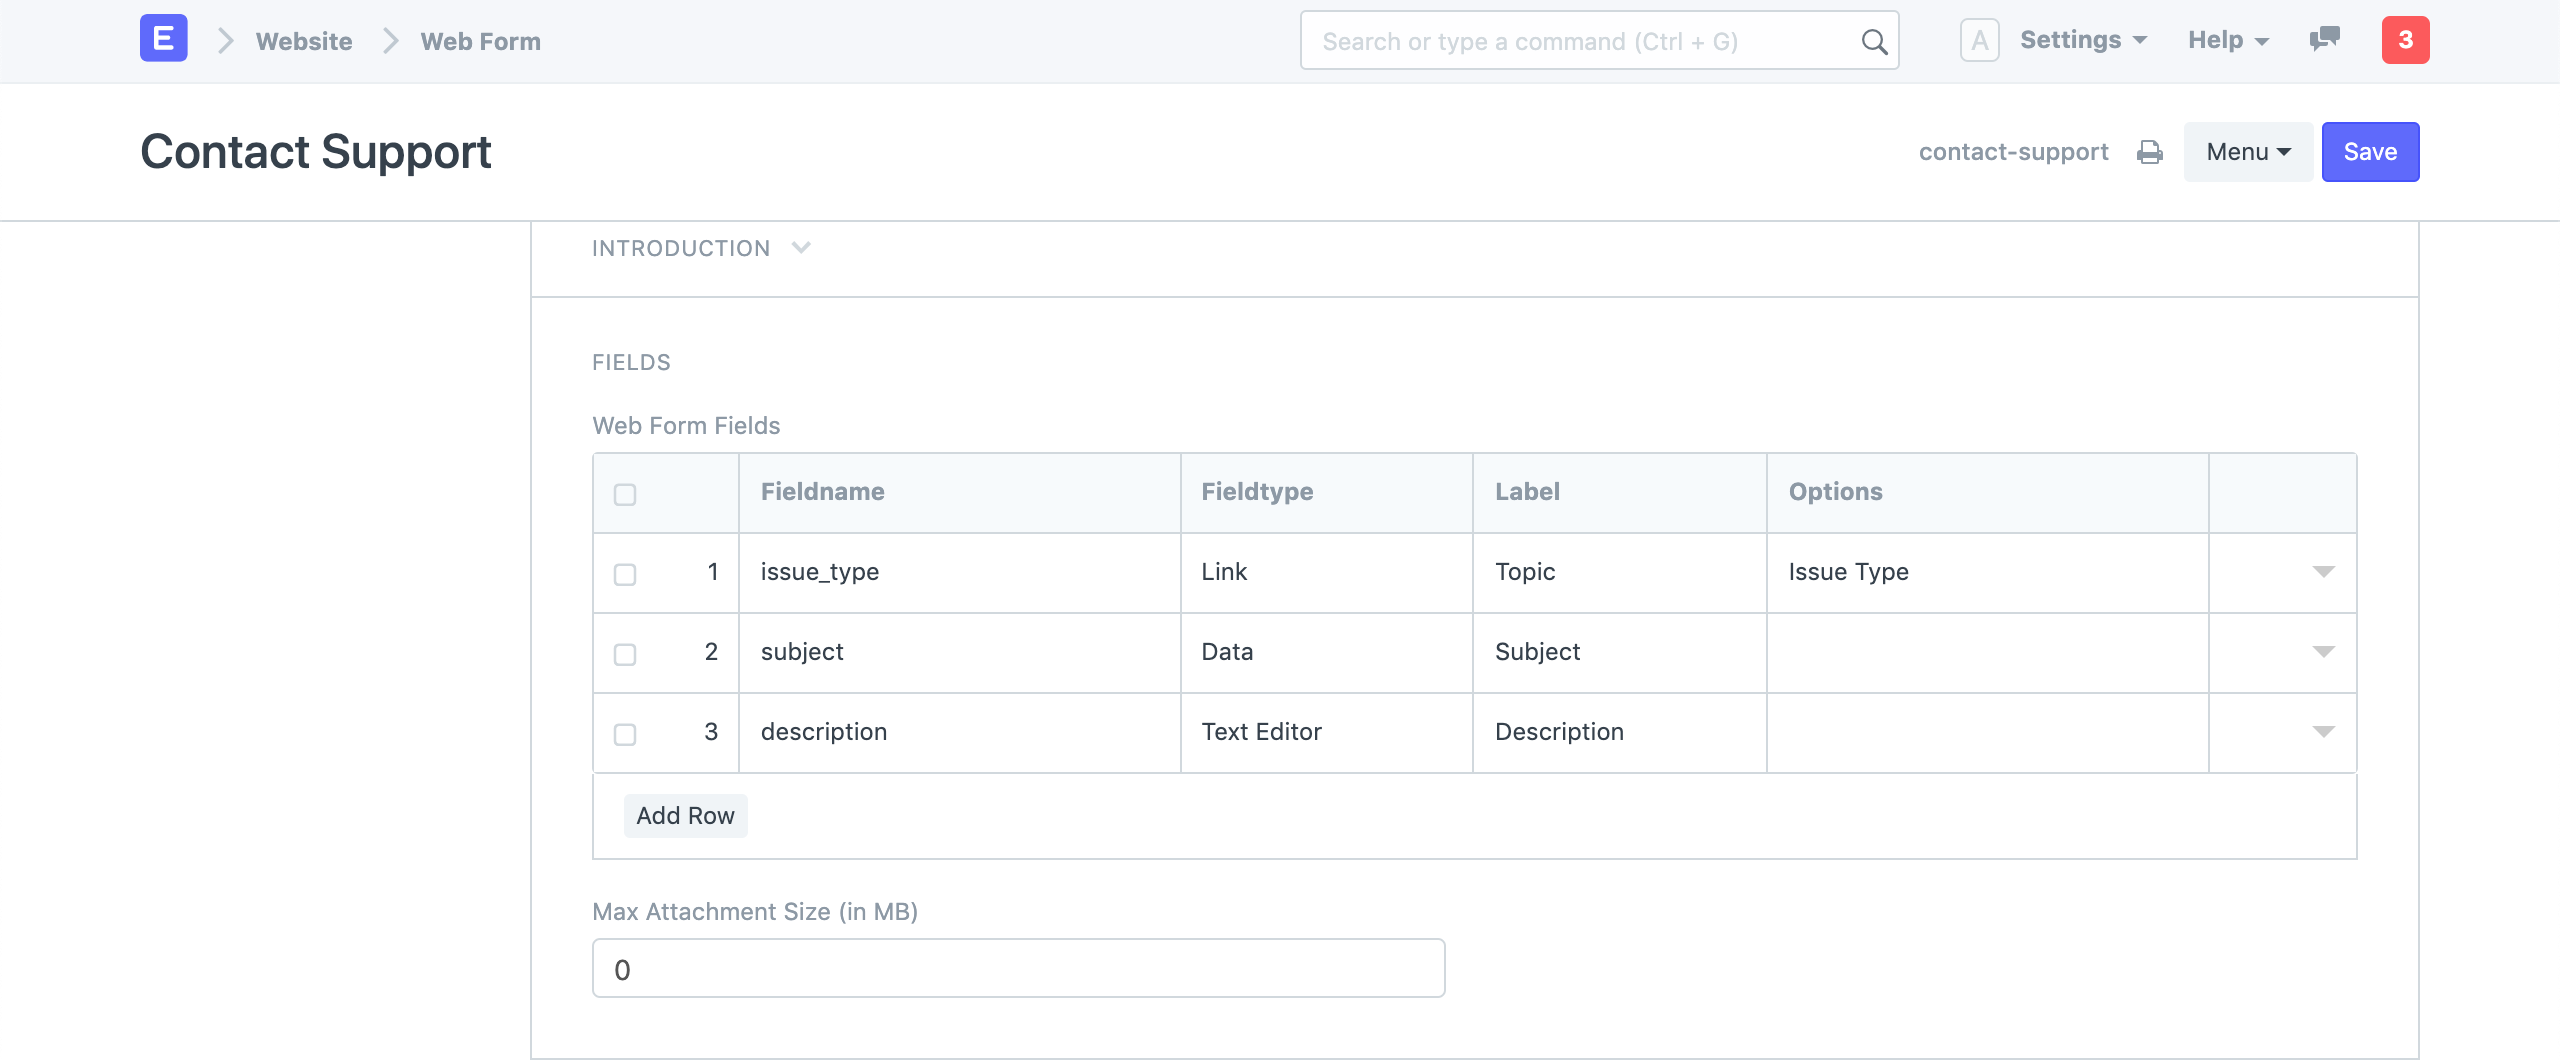2560x1060 pixels.
Task: Open the print preview icon
Action: [x=2149, y=152]
